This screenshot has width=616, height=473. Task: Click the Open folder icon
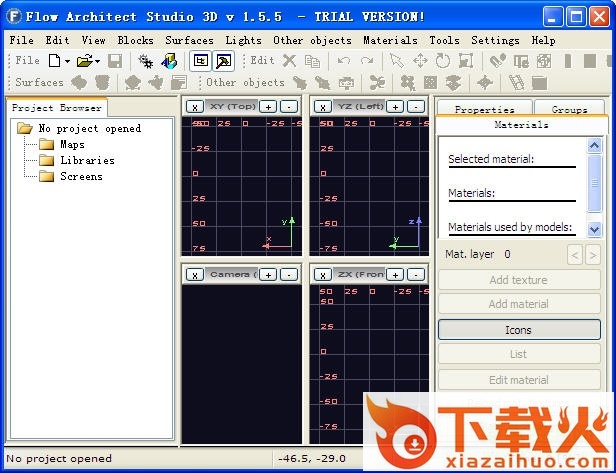[x=85, y=61]
